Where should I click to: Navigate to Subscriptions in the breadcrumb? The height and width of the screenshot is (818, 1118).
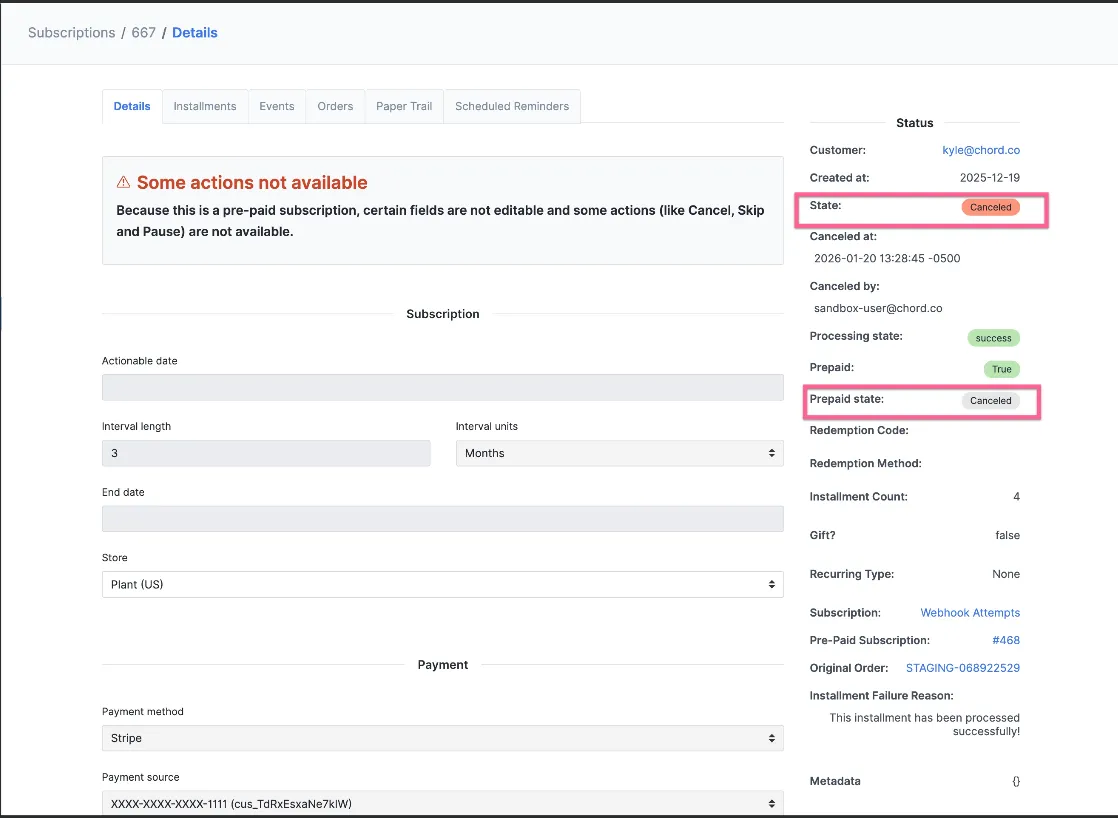tap(71, 33)
